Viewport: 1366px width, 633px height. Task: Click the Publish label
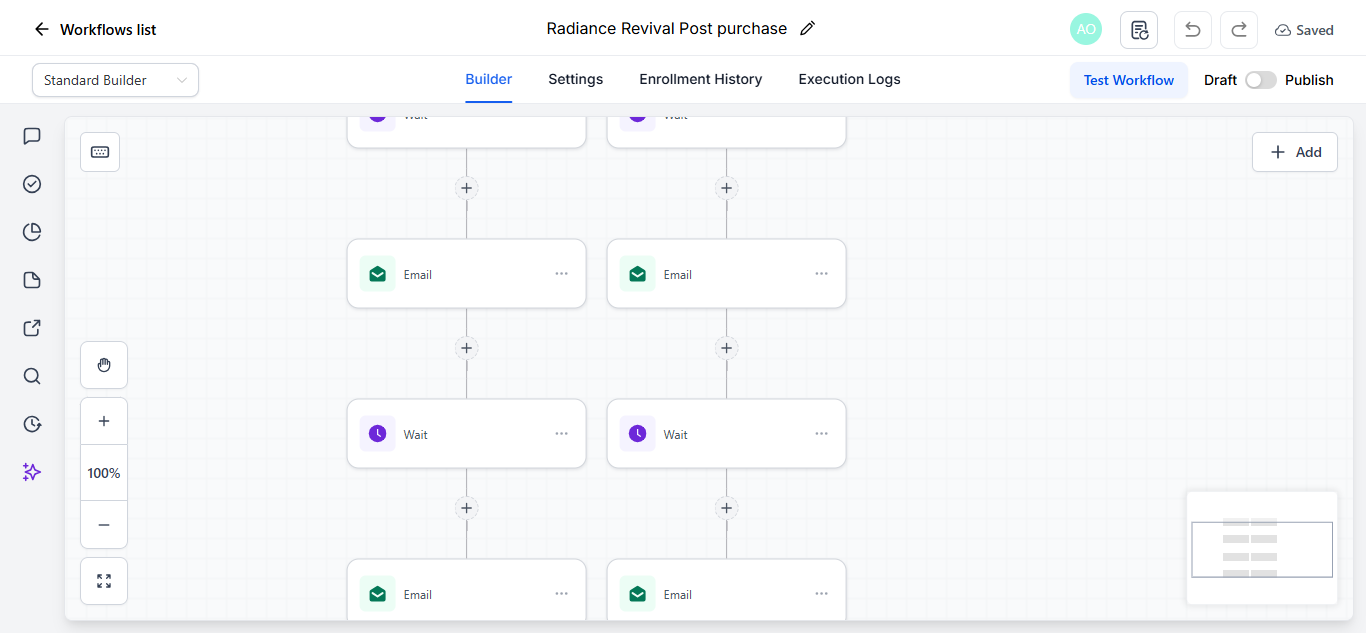(1309, 80)
